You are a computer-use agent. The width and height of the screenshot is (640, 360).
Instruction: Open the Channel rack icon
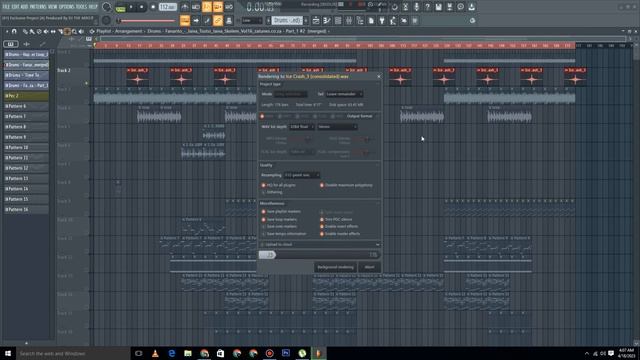click(338, 20)
